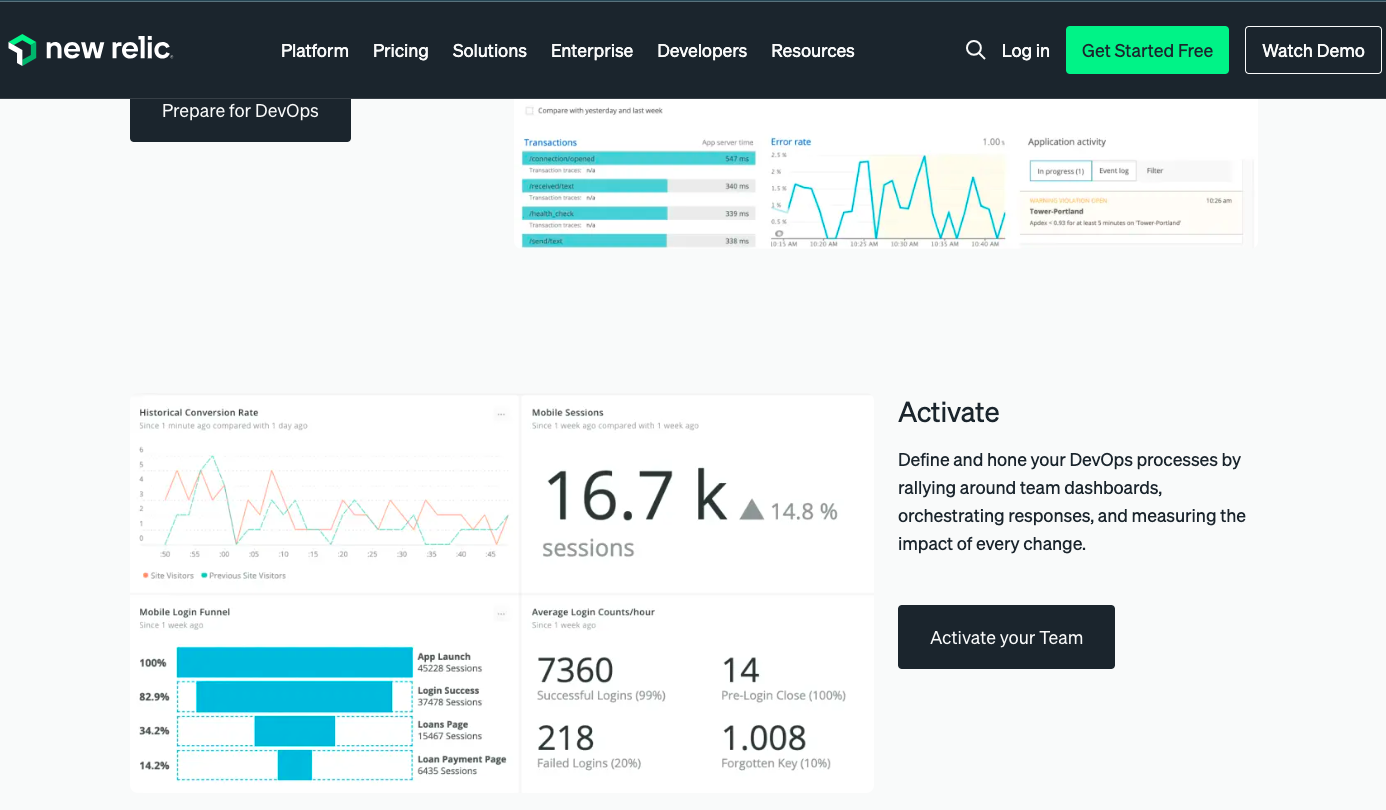Screen dimensions: 1386x810
Task: Open the Historical Conversion Rate ellipsis menu
Action: point(501,413)
